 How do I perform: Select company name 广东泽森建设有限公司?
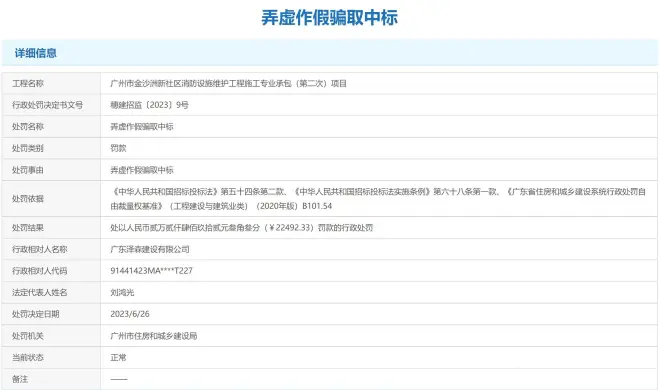click(x=150, y=249)
